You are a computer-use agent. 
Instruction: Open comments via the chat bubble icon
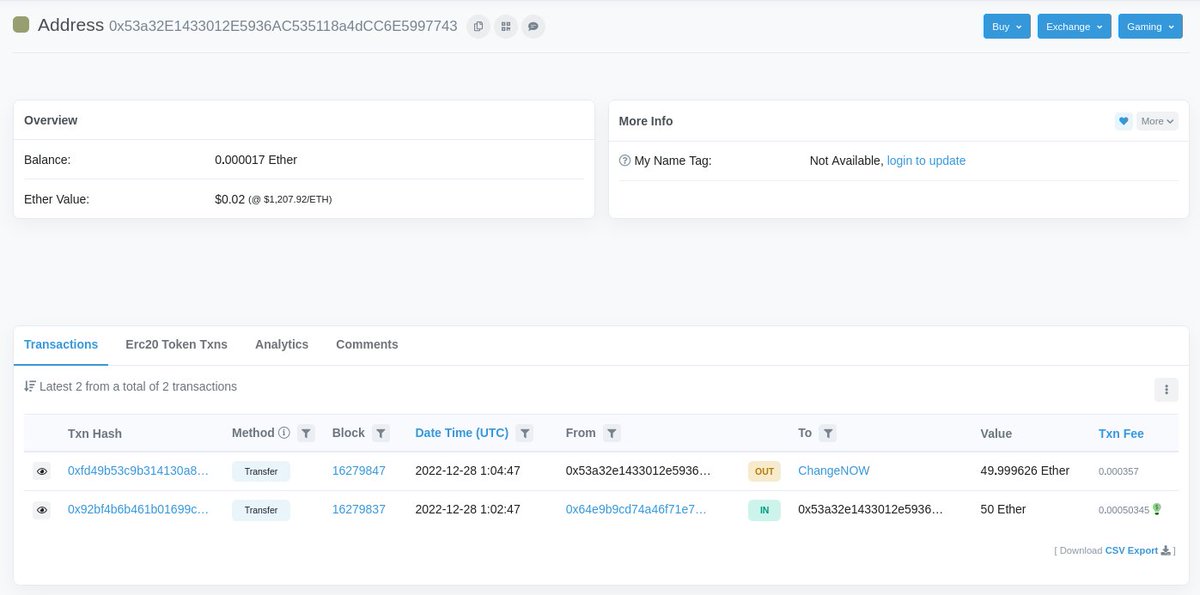[533, 26]
